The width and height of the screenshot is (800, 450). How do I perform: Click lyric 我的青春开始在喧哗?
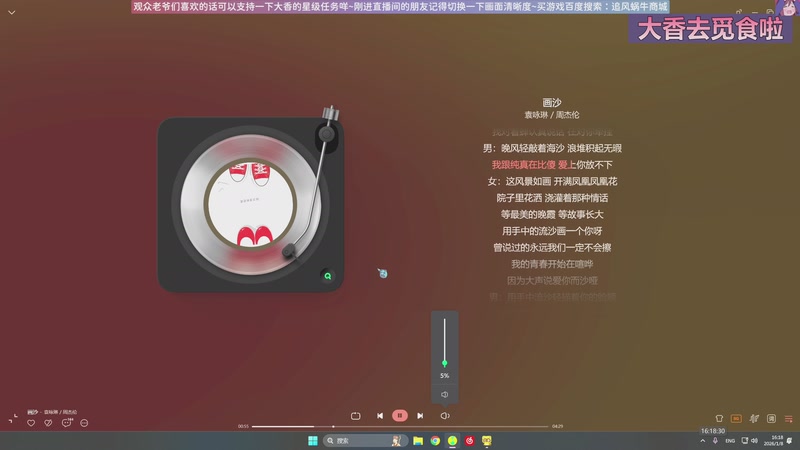click(x=552, y=264)
